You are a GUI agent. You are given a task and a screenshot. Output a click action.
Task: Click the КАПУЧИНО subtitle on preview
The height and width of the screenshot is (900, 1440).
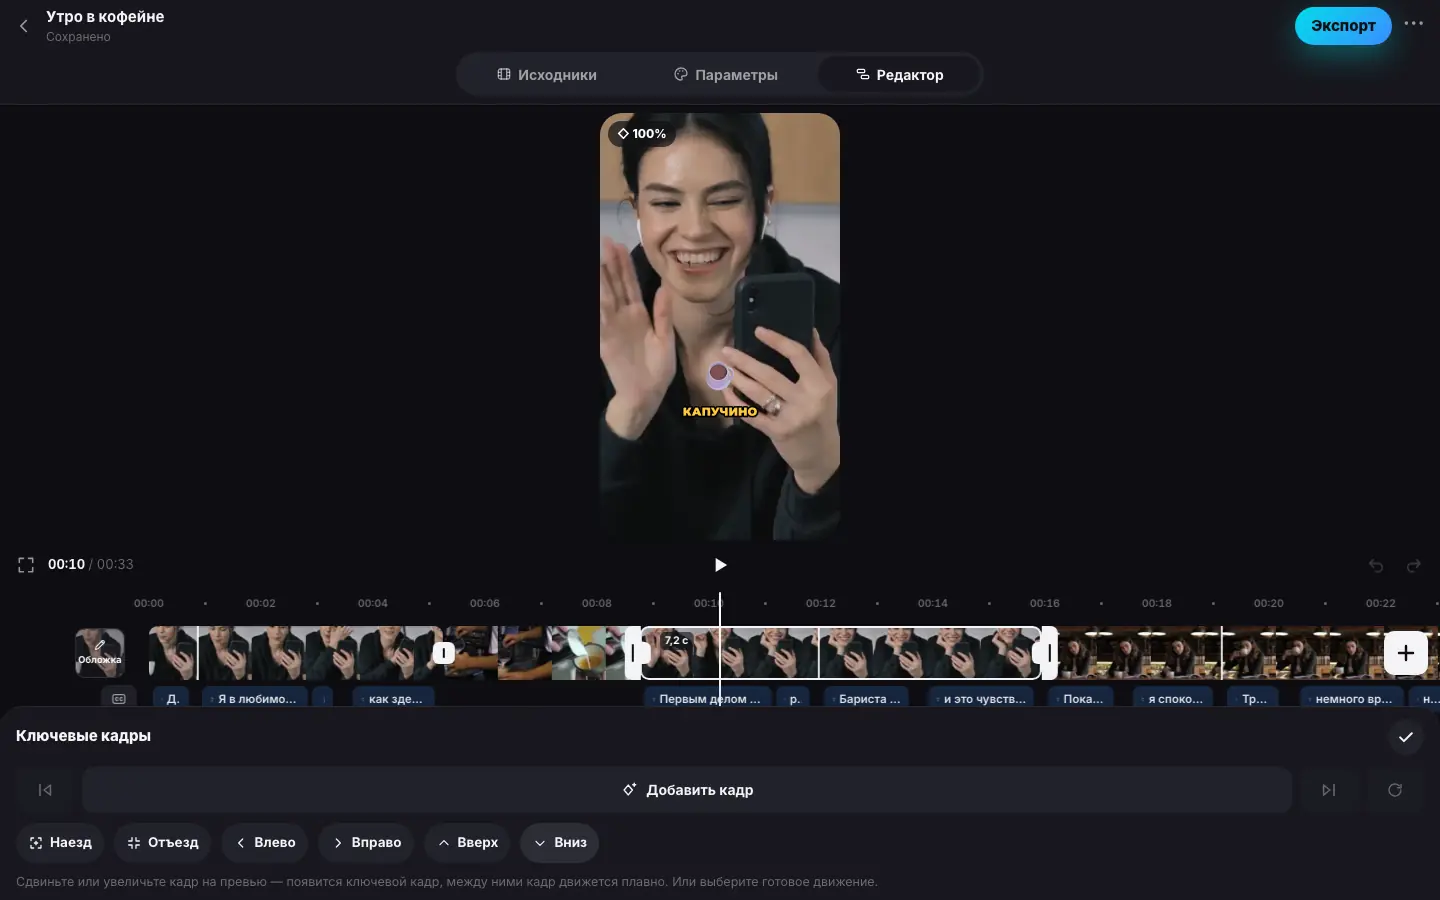point(720,411)
